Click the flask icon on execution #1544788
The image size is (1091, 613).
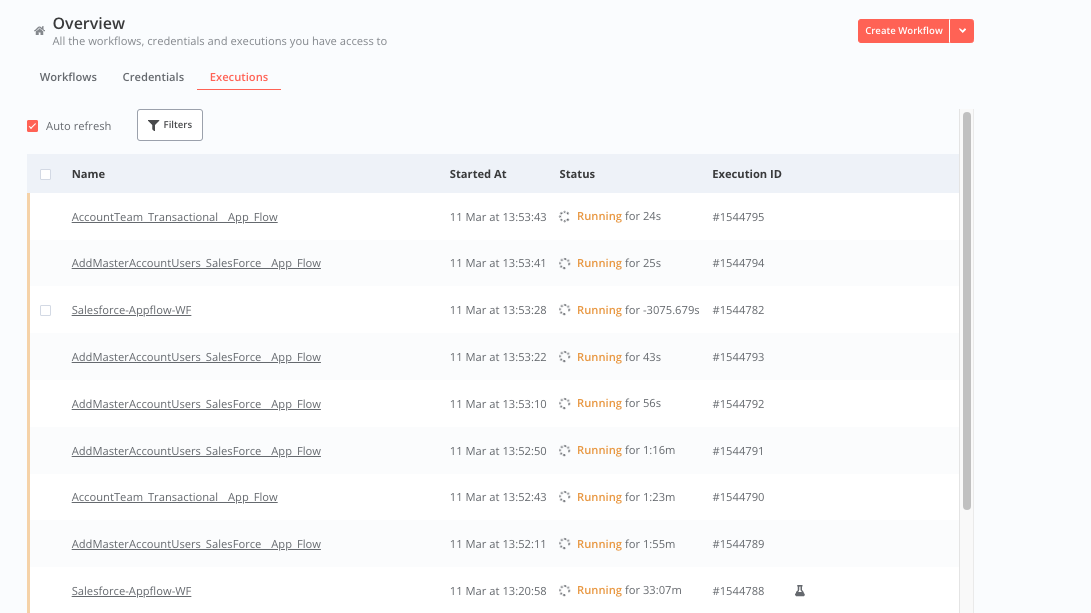tap(800, 591)
